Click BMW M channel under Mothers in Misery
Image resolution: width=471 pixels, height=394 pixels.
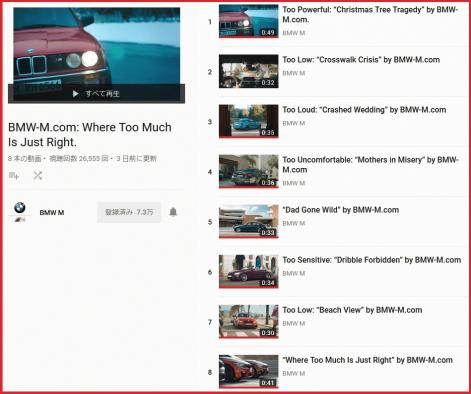coord(294,183)
